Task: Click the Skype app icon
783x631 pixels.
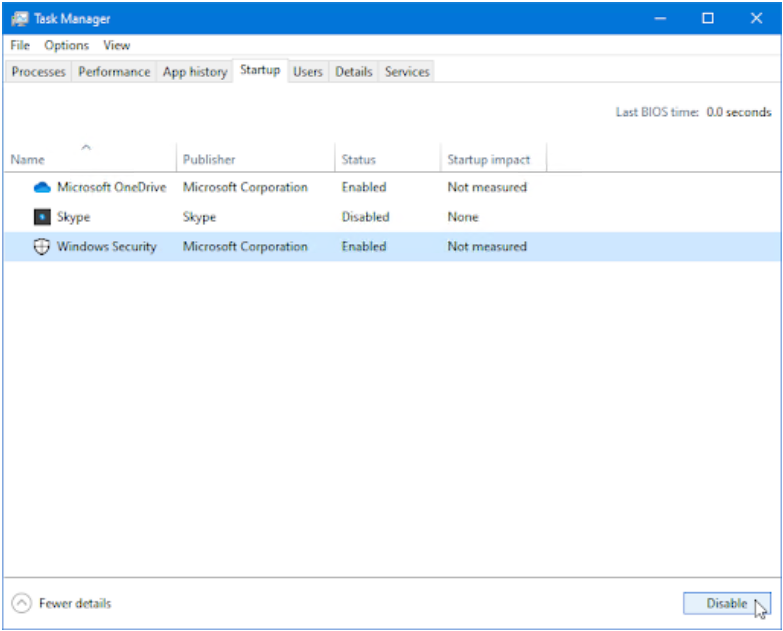Action: [x=42, y=217]
